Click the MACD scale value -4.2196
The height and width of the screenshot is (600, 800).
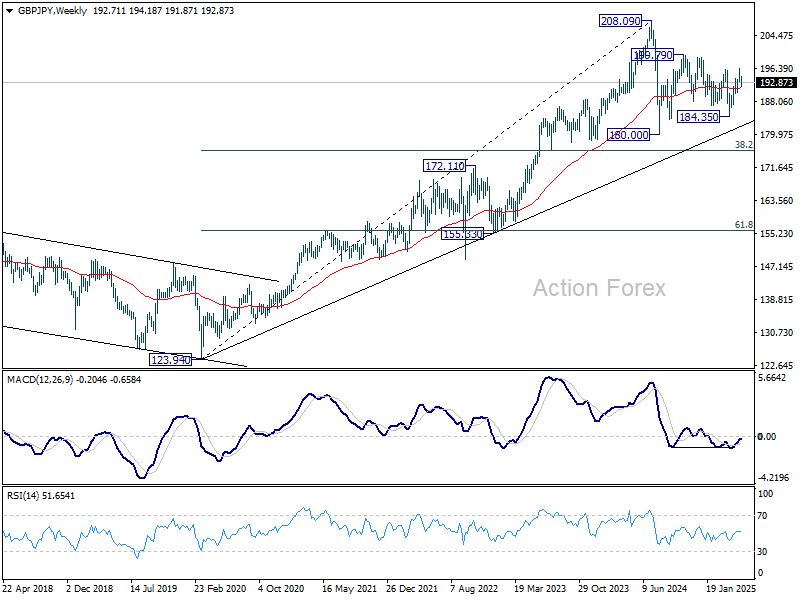[x=774, y=478]
